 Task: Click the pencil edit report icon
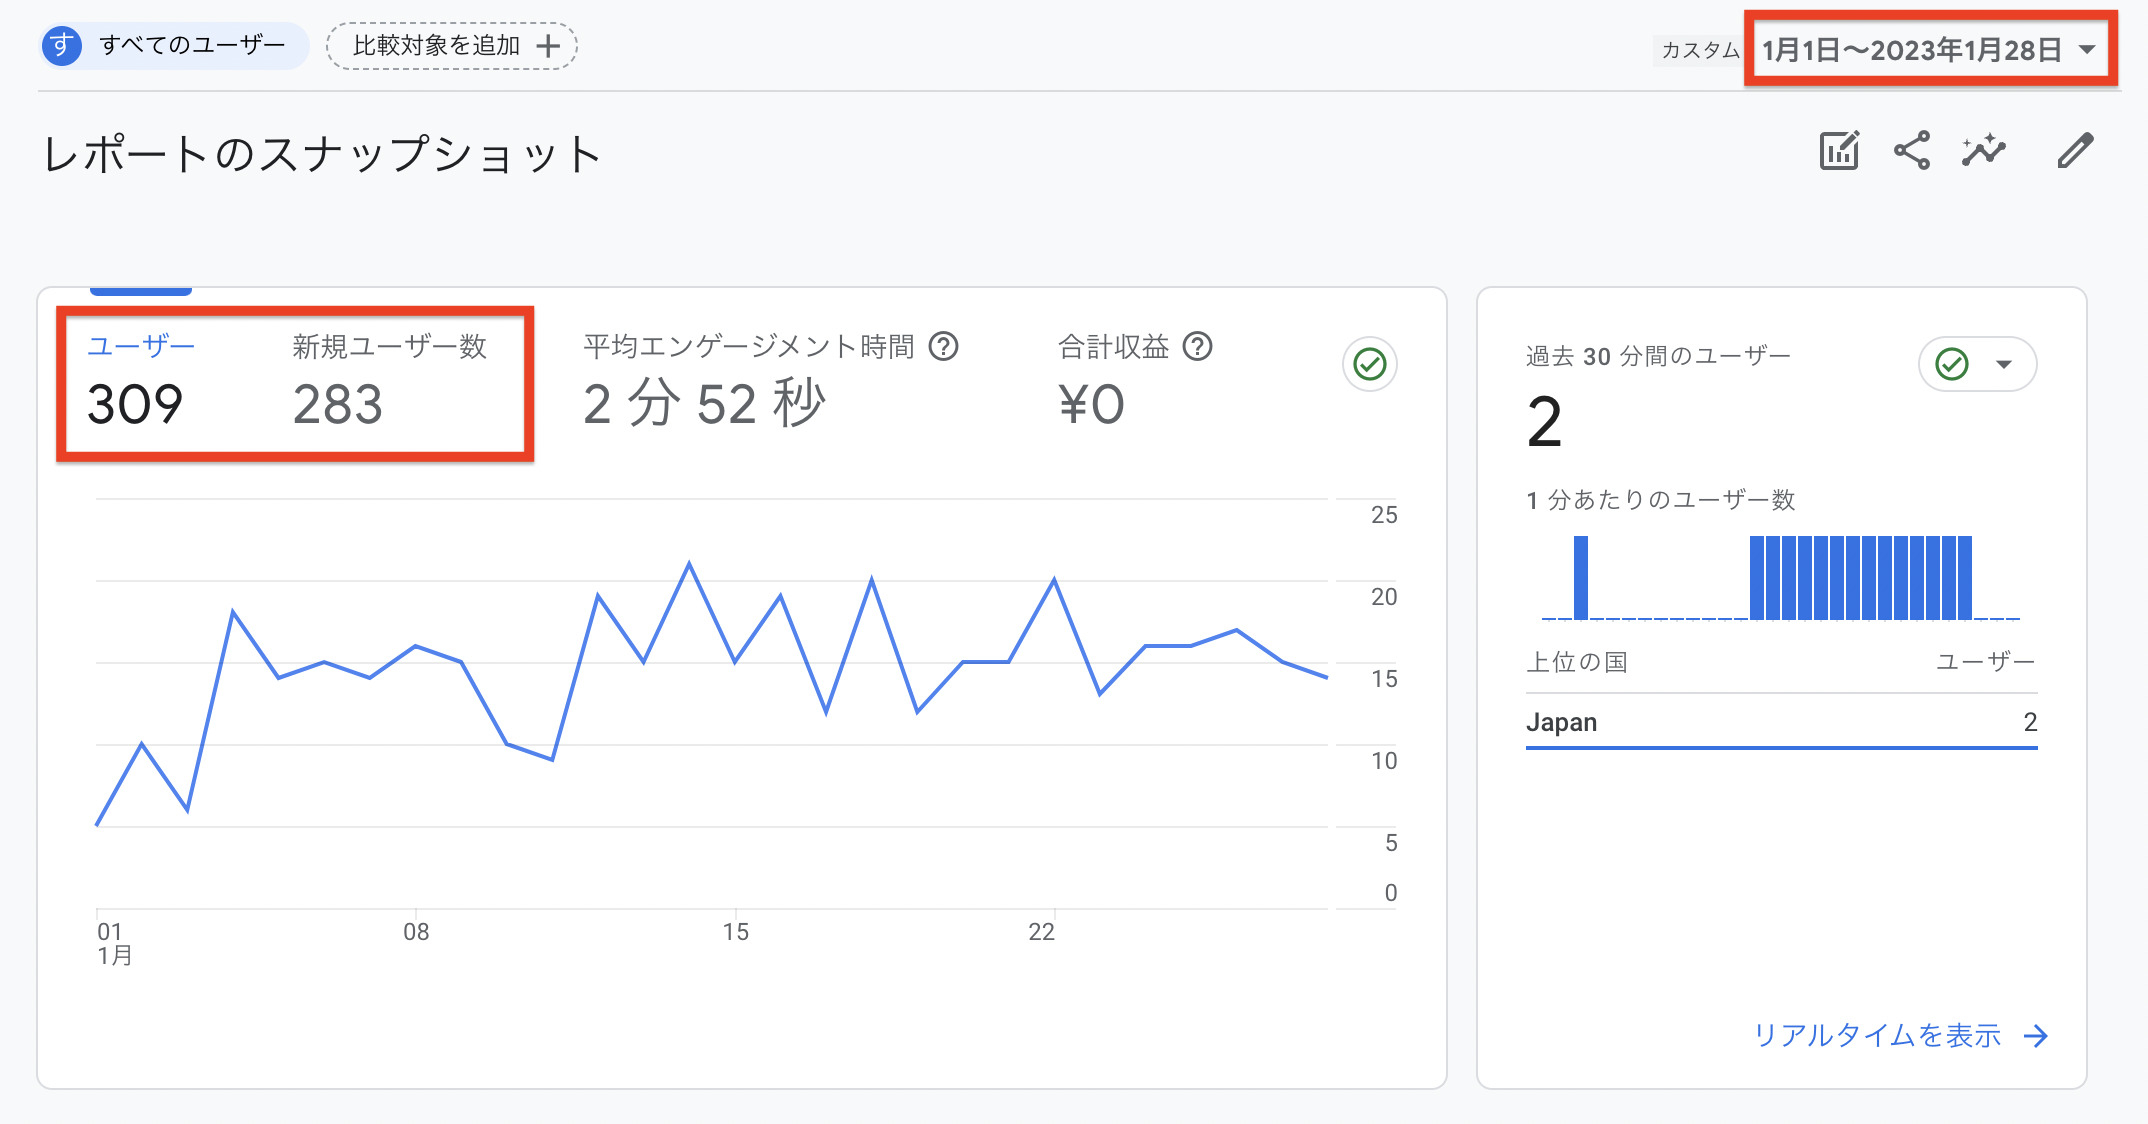click(x=2075, y=151)
